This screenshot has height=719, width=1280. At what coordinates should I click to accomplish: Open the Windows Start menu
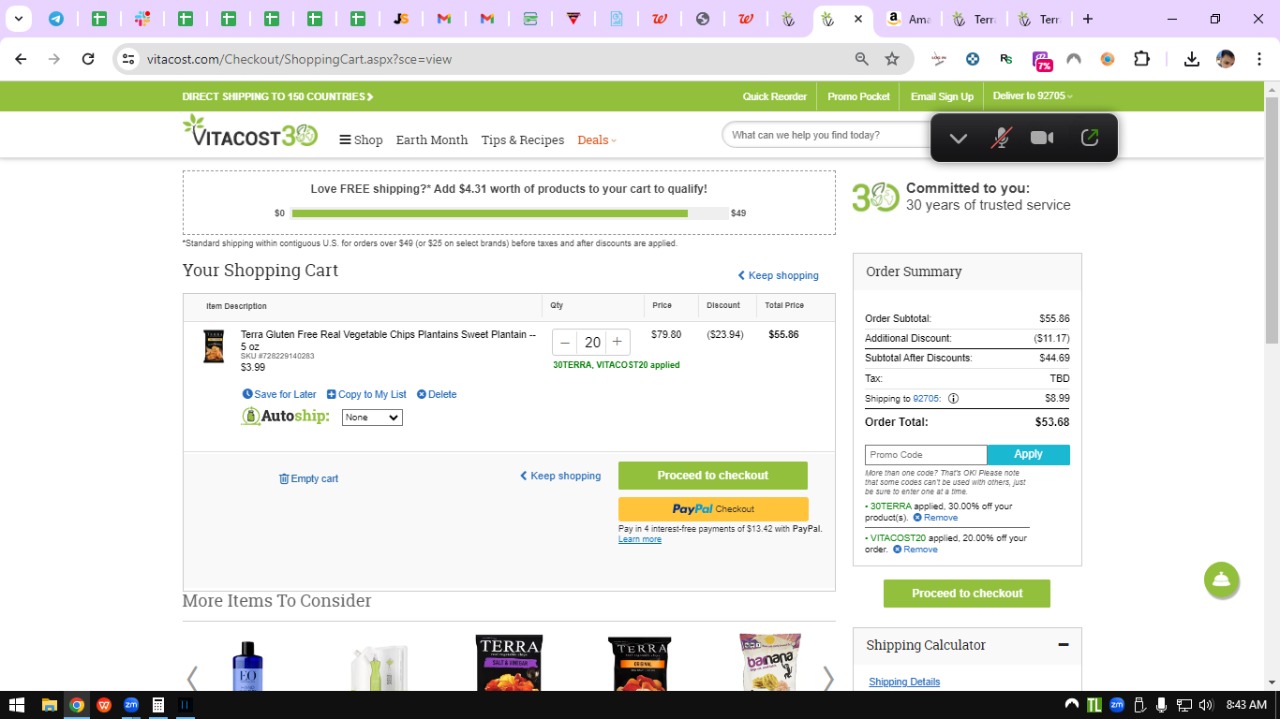(17, 705)
